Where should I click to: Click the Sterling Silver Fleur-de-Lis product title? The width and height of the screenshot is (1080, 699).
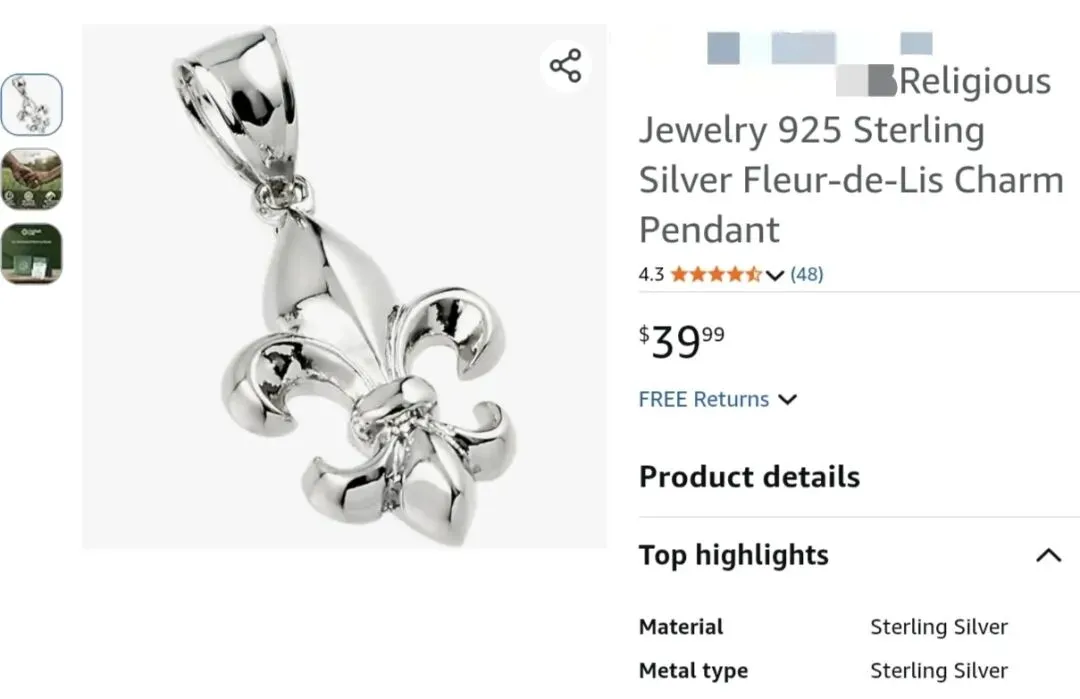851,180
